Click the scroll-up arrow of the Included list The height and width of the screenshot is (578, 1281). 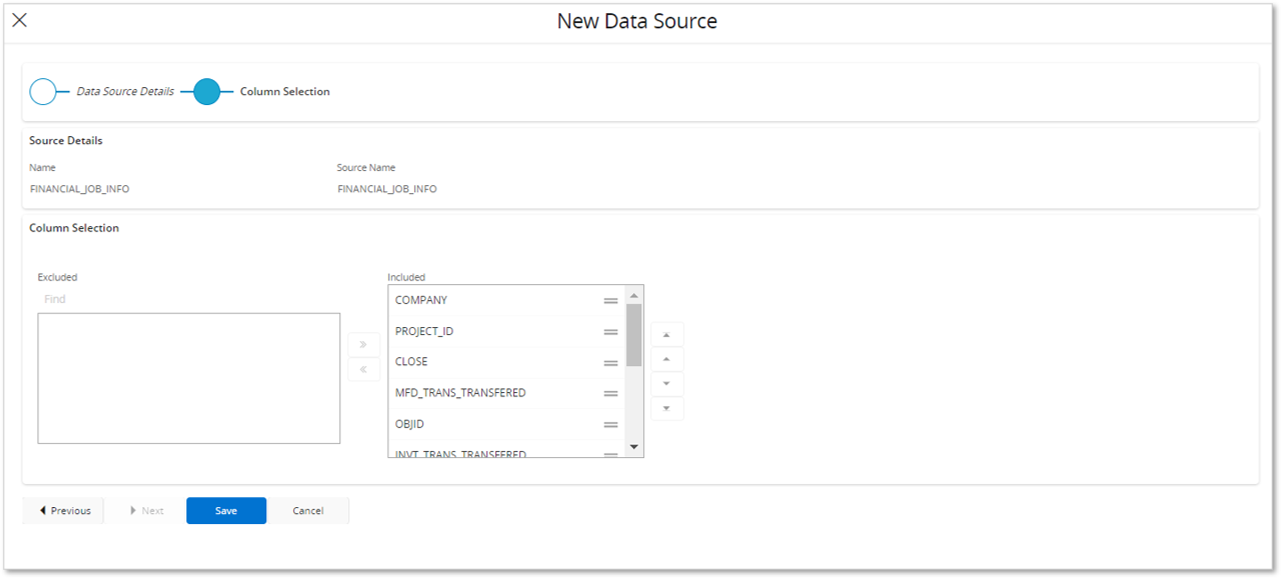click(633, 292)
